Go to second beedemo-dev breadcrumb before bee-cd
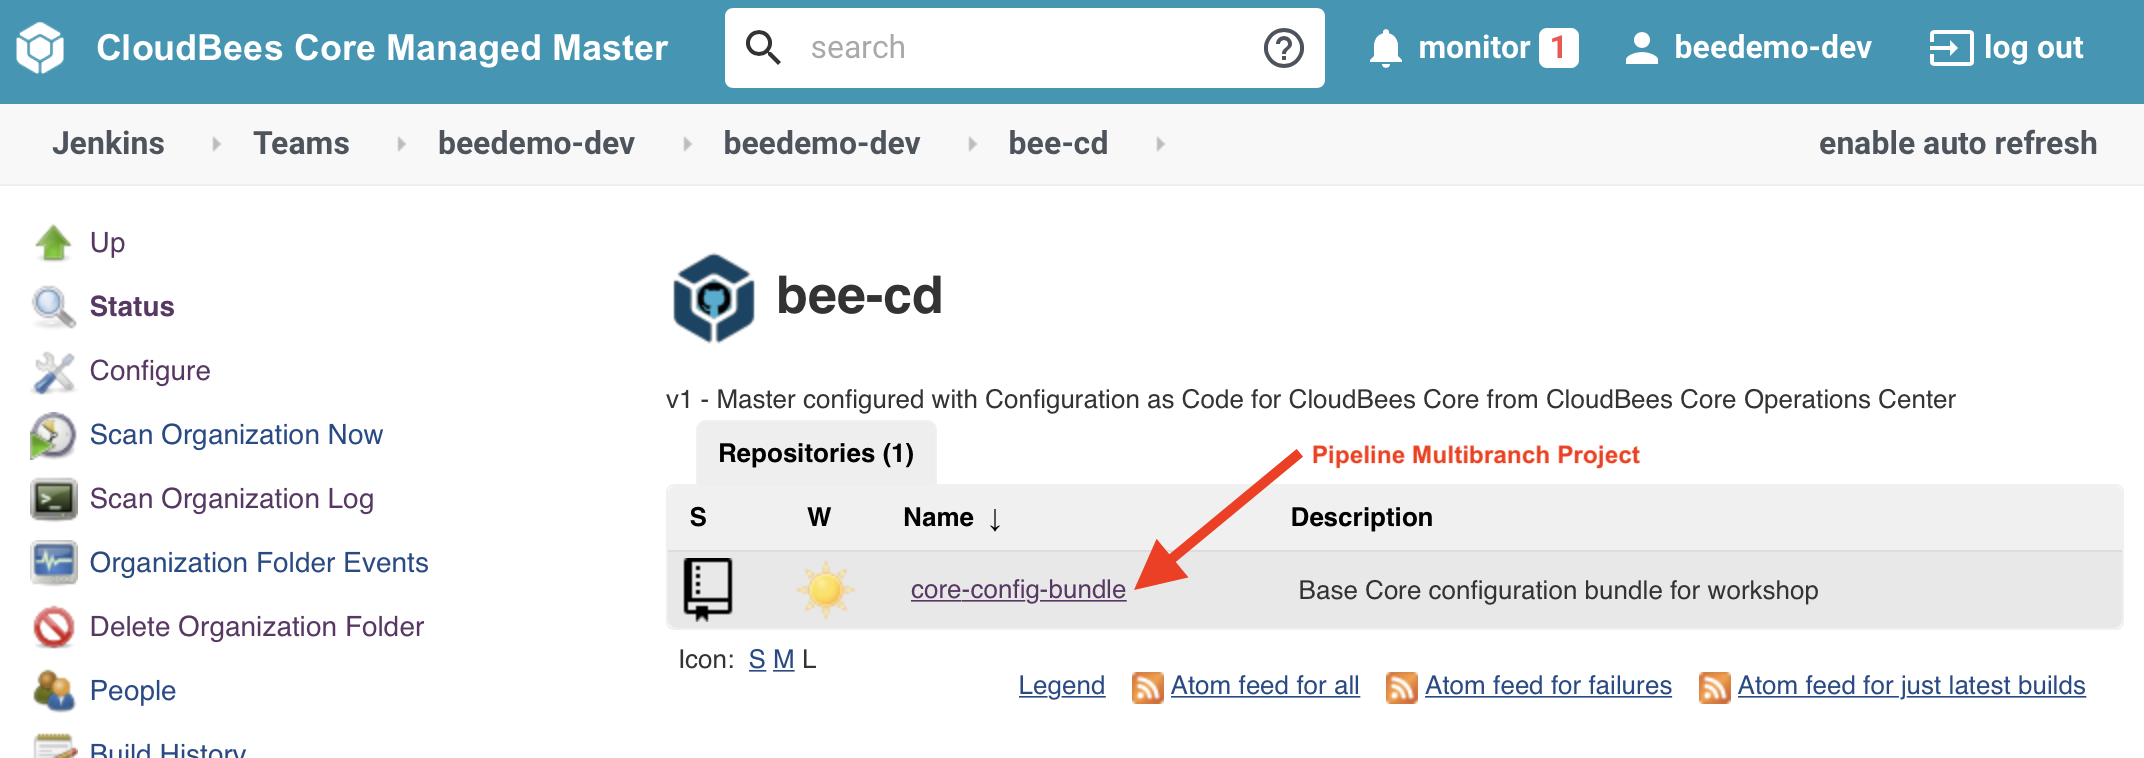Screen dimensions: 2144x758 coord(822,143)
